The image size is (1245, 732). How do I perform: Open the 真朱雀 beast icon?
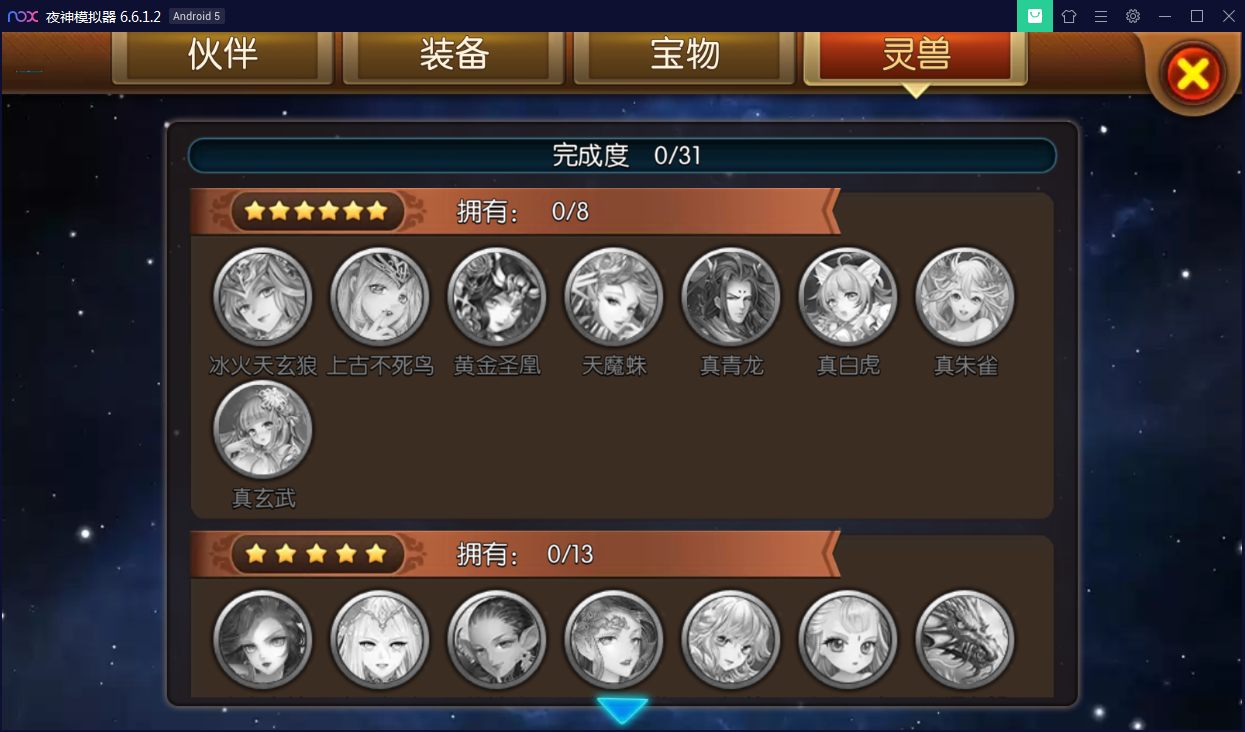click(965, 297)
